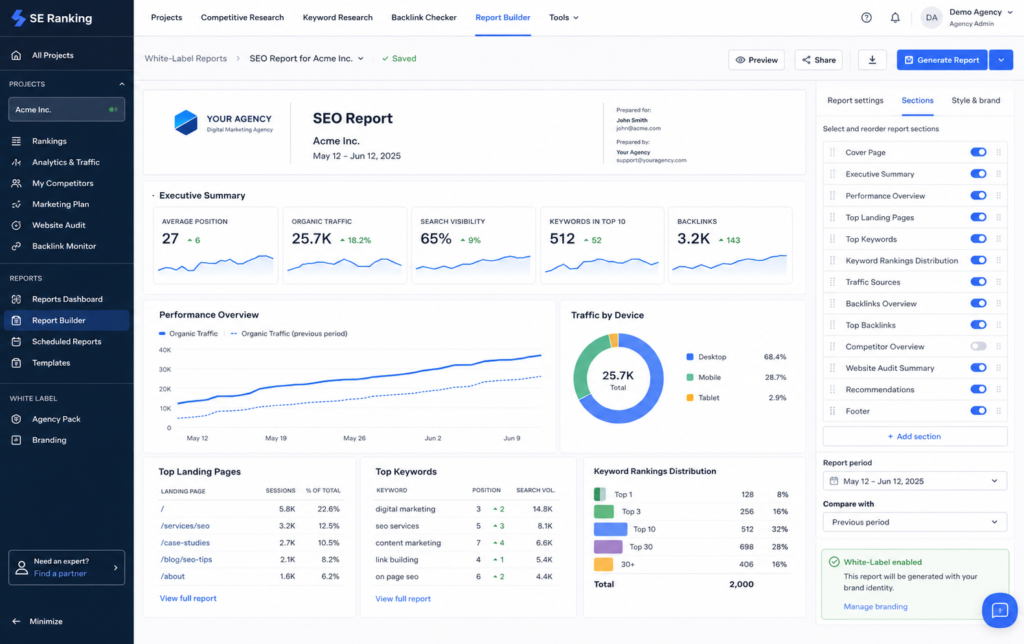Click the Templates sidebar icon

pyautogui.click(x=16, y=362)
